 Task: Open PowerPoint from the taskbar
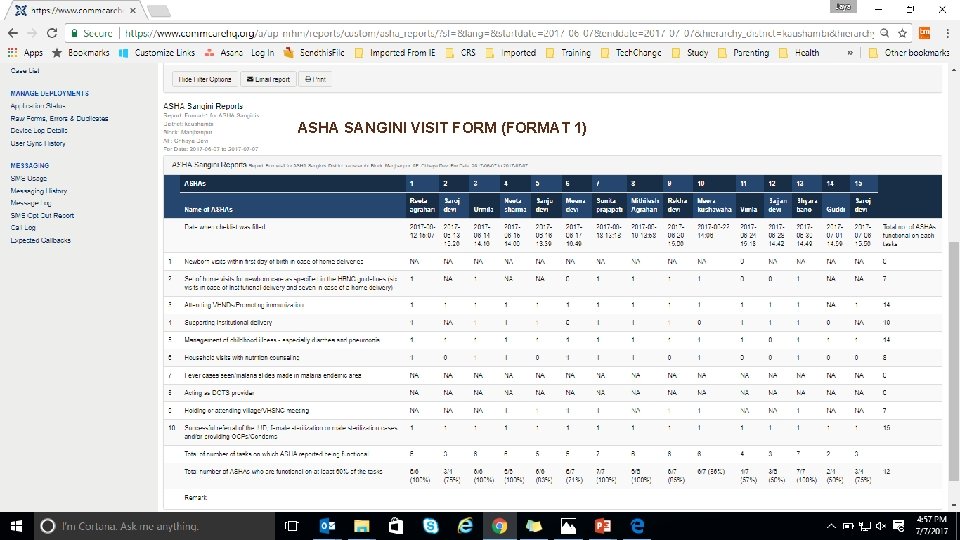pos(603,526)
